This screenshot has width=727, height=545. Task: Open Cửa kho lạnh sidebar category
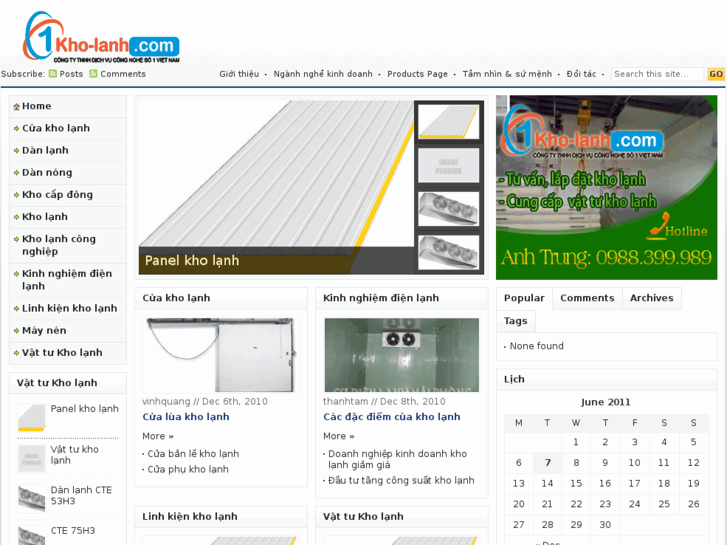(x=56, y=128)
